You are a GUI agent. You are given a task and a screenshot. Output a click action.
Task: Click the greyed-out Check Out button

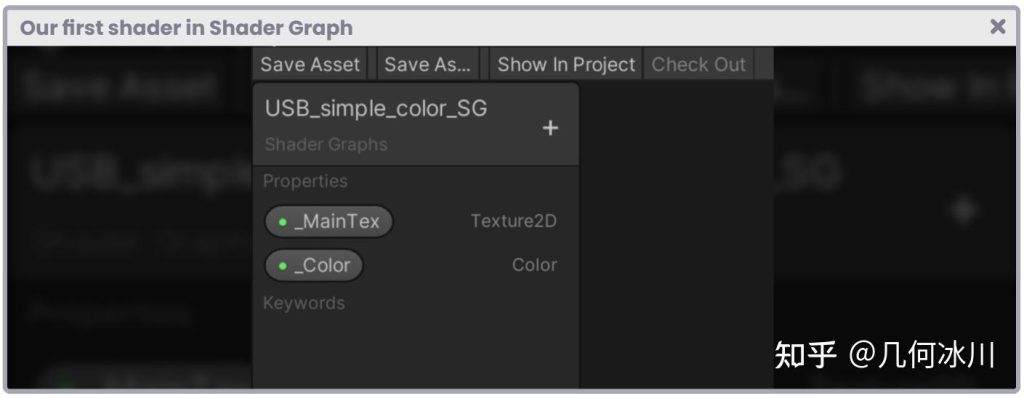[699, 65]
